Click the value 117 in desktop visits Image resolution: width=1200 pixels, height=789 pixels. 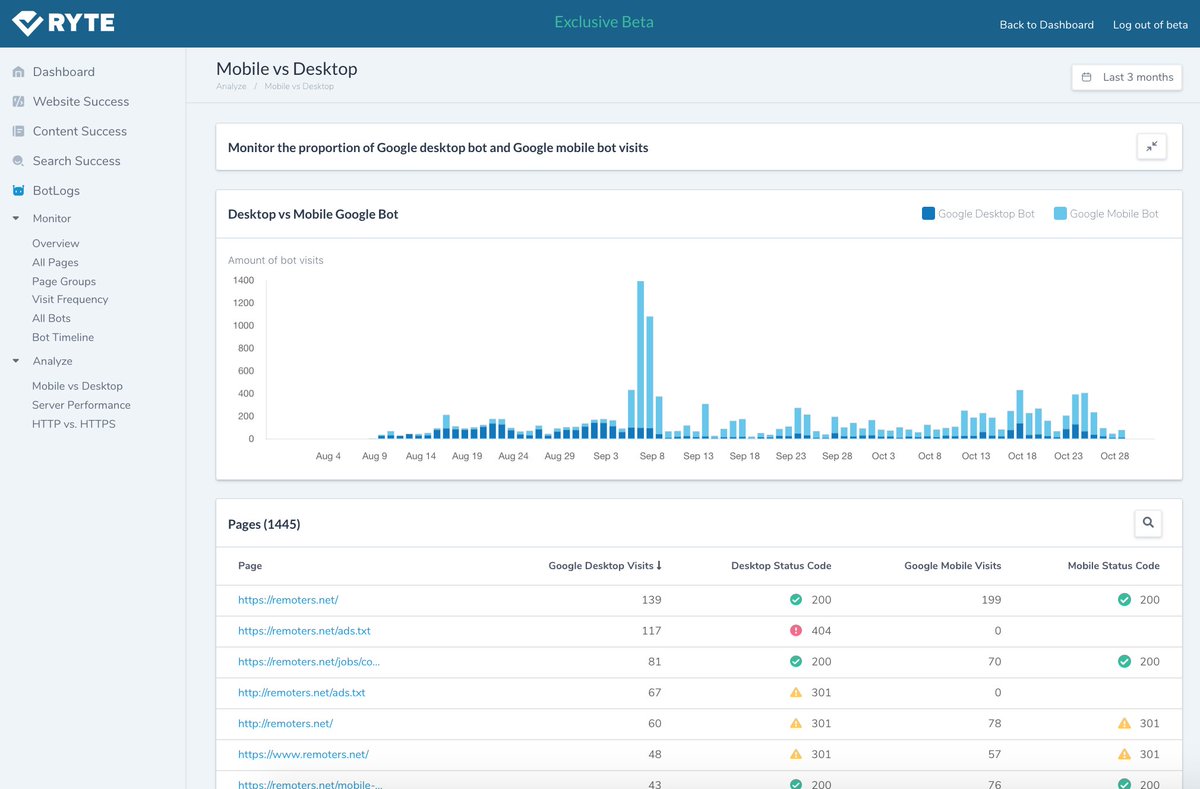pos(651,631)
